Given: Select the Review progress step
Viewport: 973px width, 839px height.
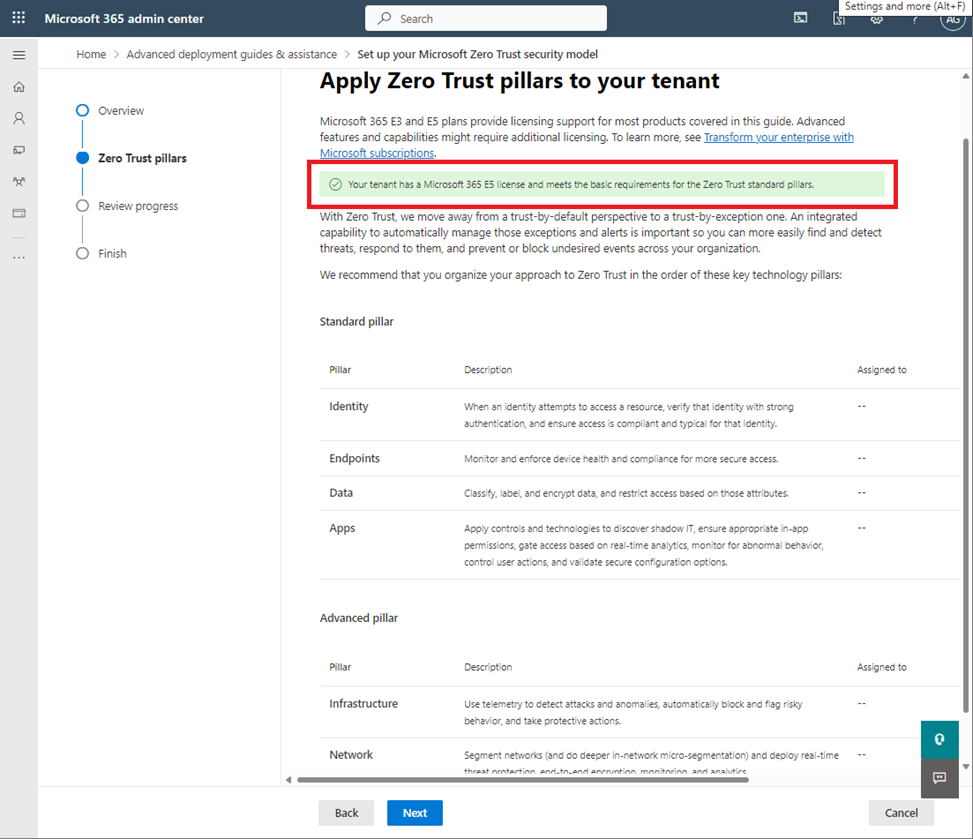Looking at the screenshot, I should (x=127, y=206).
